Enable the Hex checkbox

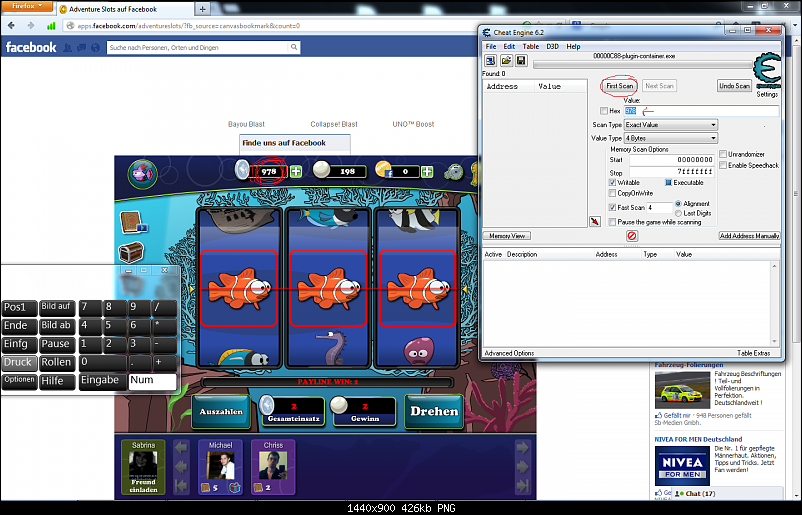(604, 111)
